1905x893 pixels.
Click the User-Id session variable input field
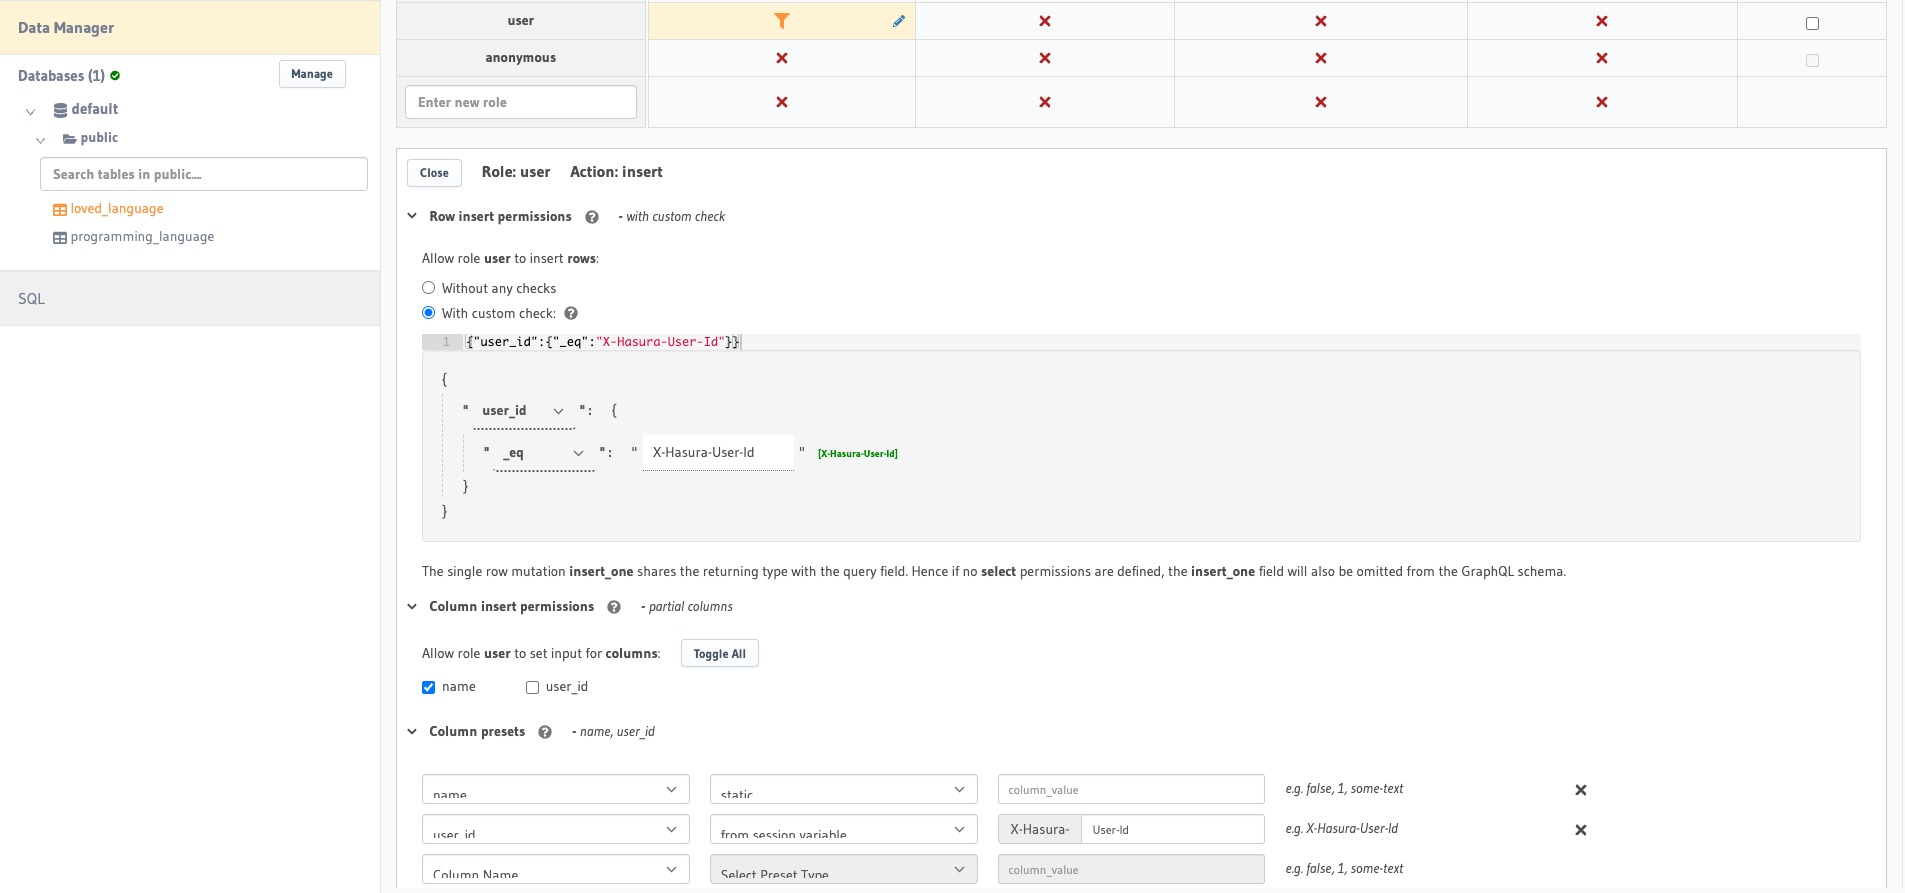tap(1172, 829)
